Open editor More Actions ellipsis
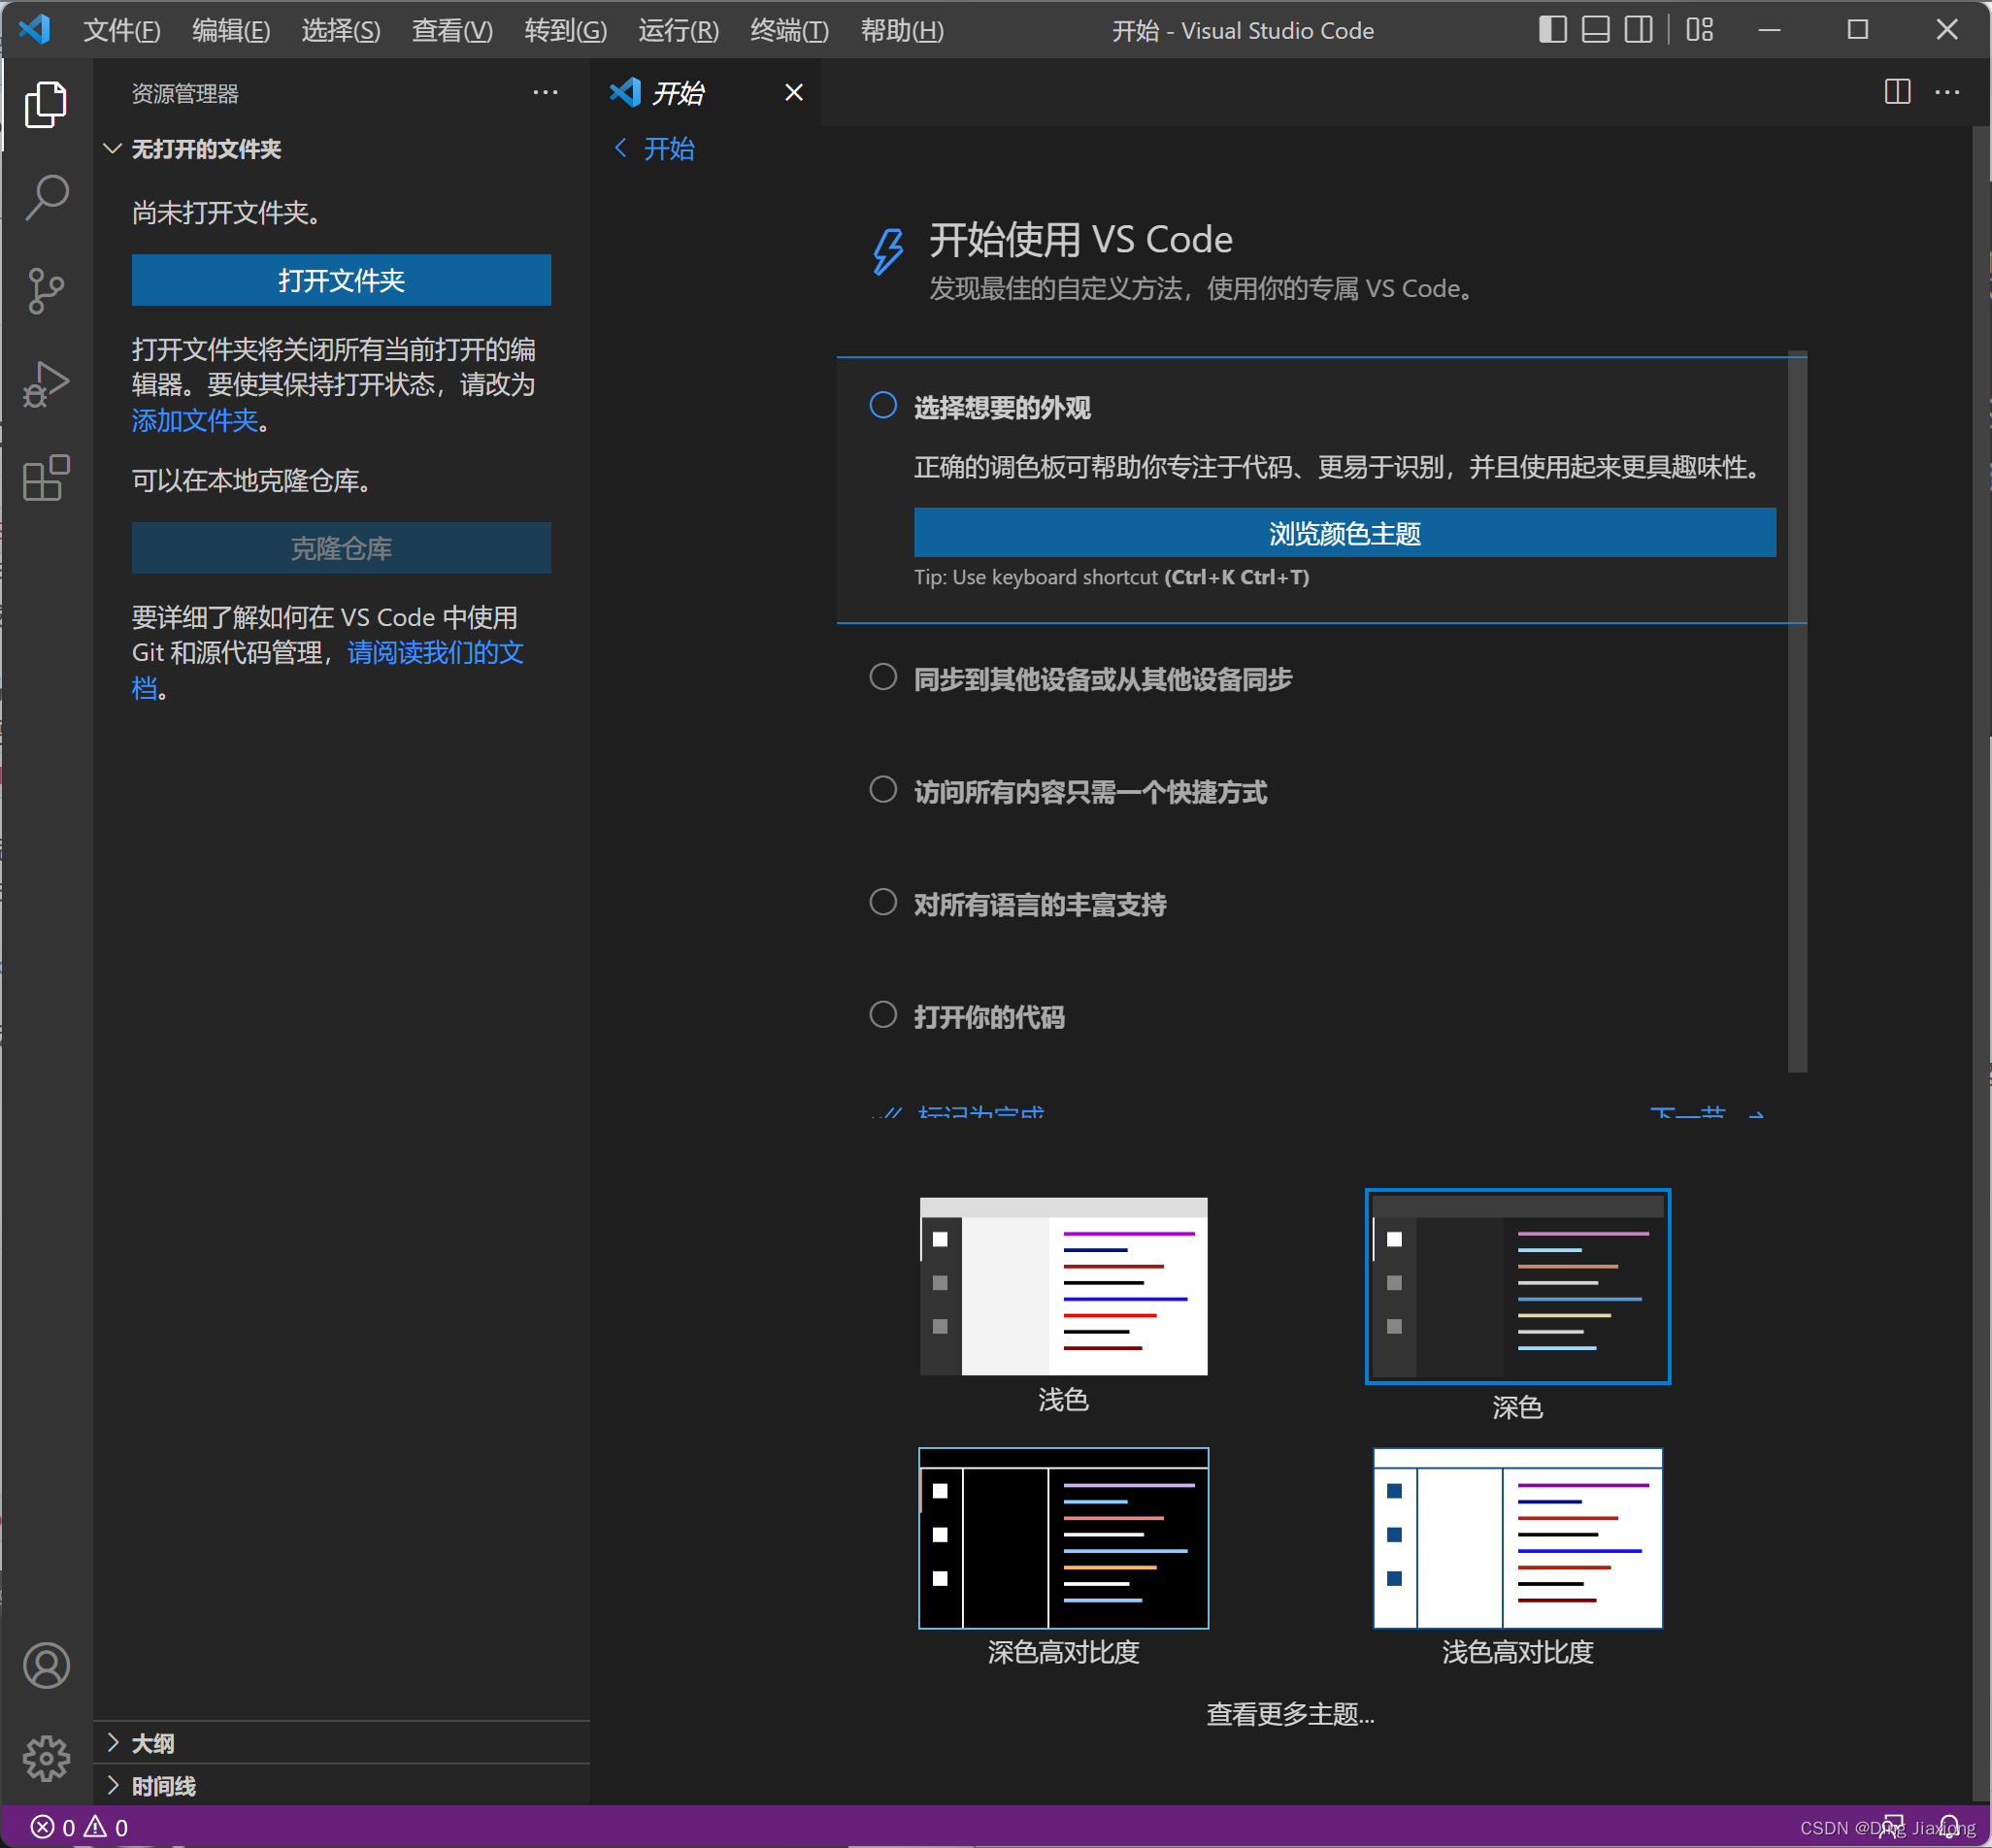The width and height of the screenshot is (1992, 1848). [x=1947, y=92]
